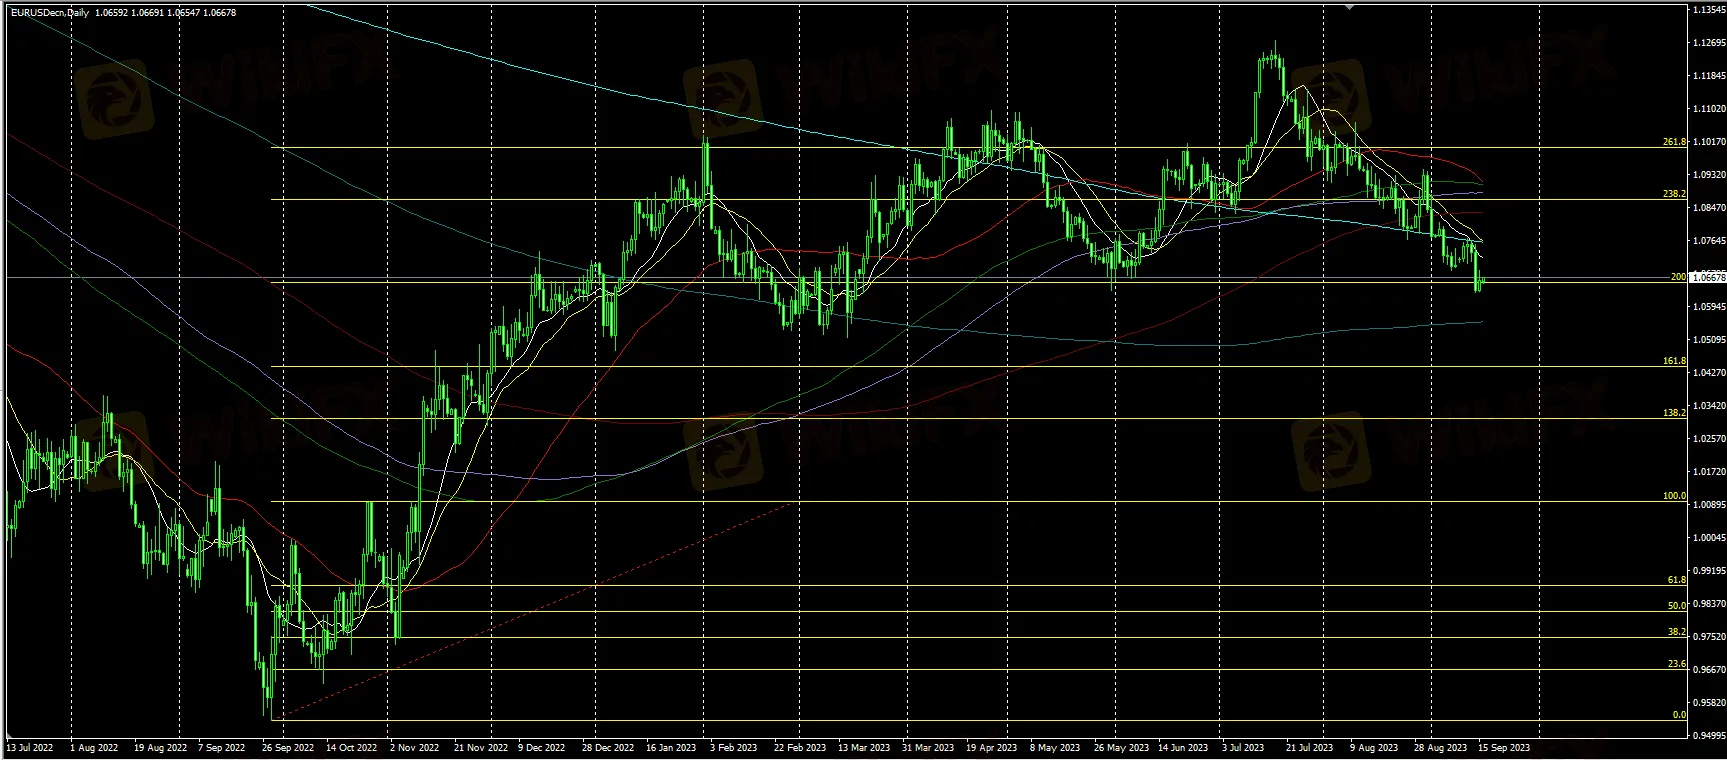Click the 138.2 Fibonacci level label
Screen dimensions: 1727x760
coord(1674,412)
